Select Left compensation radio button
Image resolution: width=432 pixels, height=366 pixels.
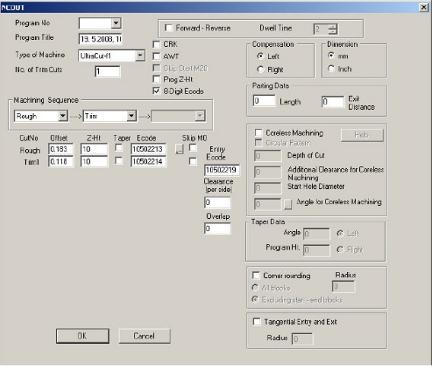click(x=260, y=56)
